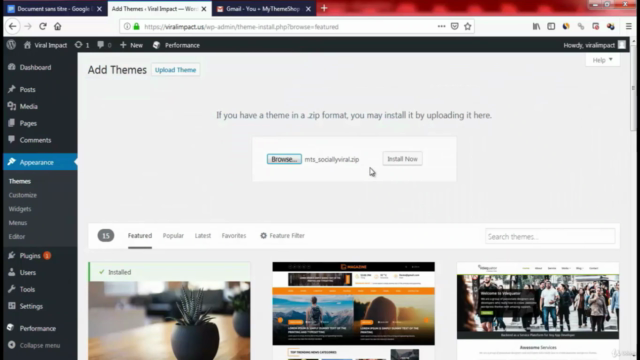Click the browser Forward arrow
The width and height of the screenshot is (640, 360).
point(28,27)
